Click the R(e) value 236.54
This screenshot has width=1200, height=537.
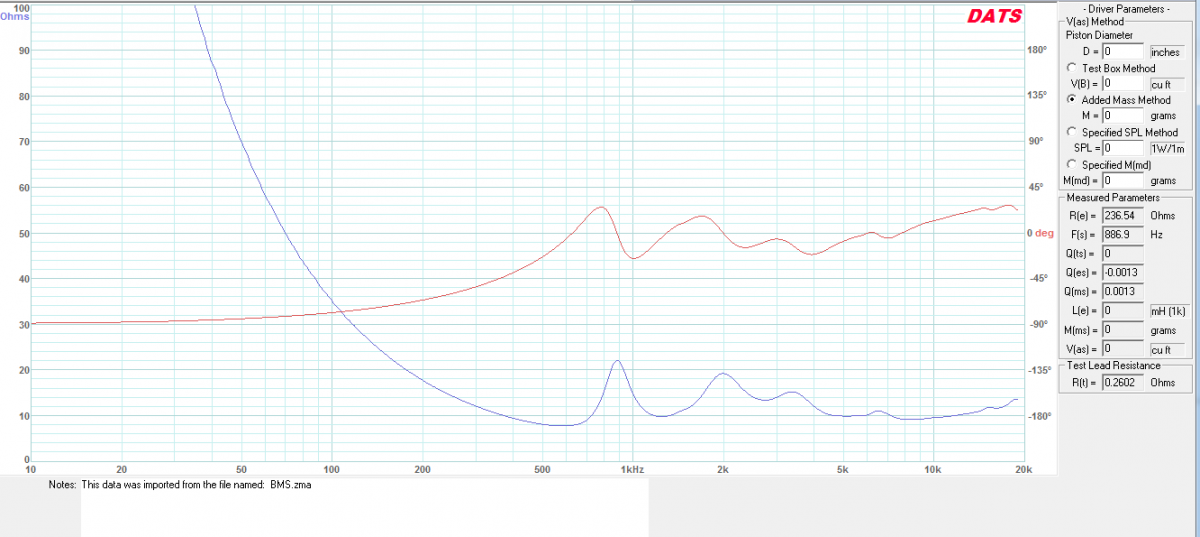click(1123, 215)
